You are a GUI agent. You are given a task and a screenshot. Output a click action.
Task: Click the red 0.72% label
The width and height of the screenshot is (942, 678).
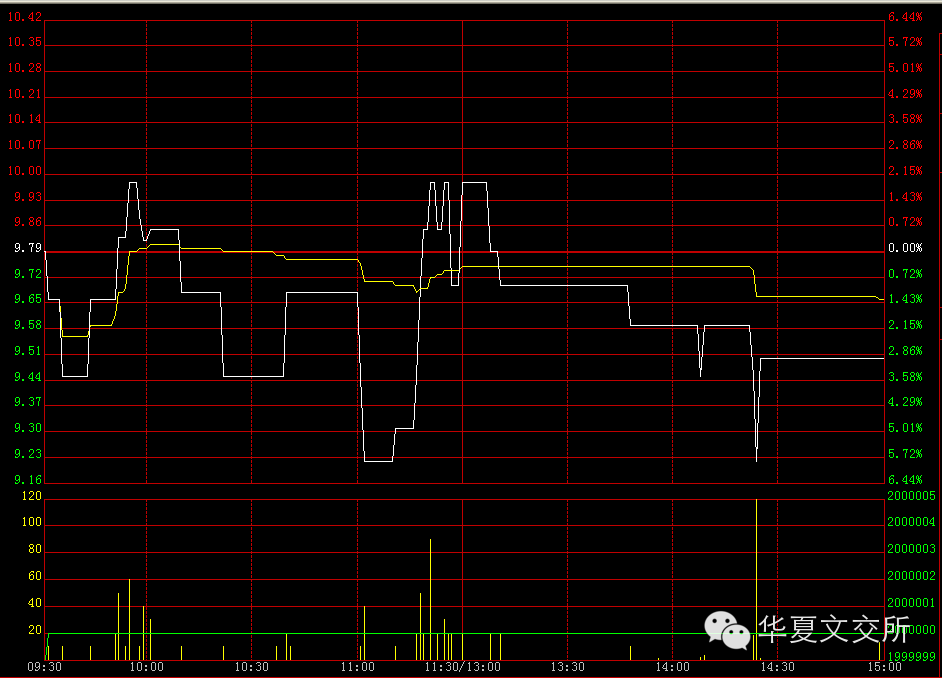point(905,222)
